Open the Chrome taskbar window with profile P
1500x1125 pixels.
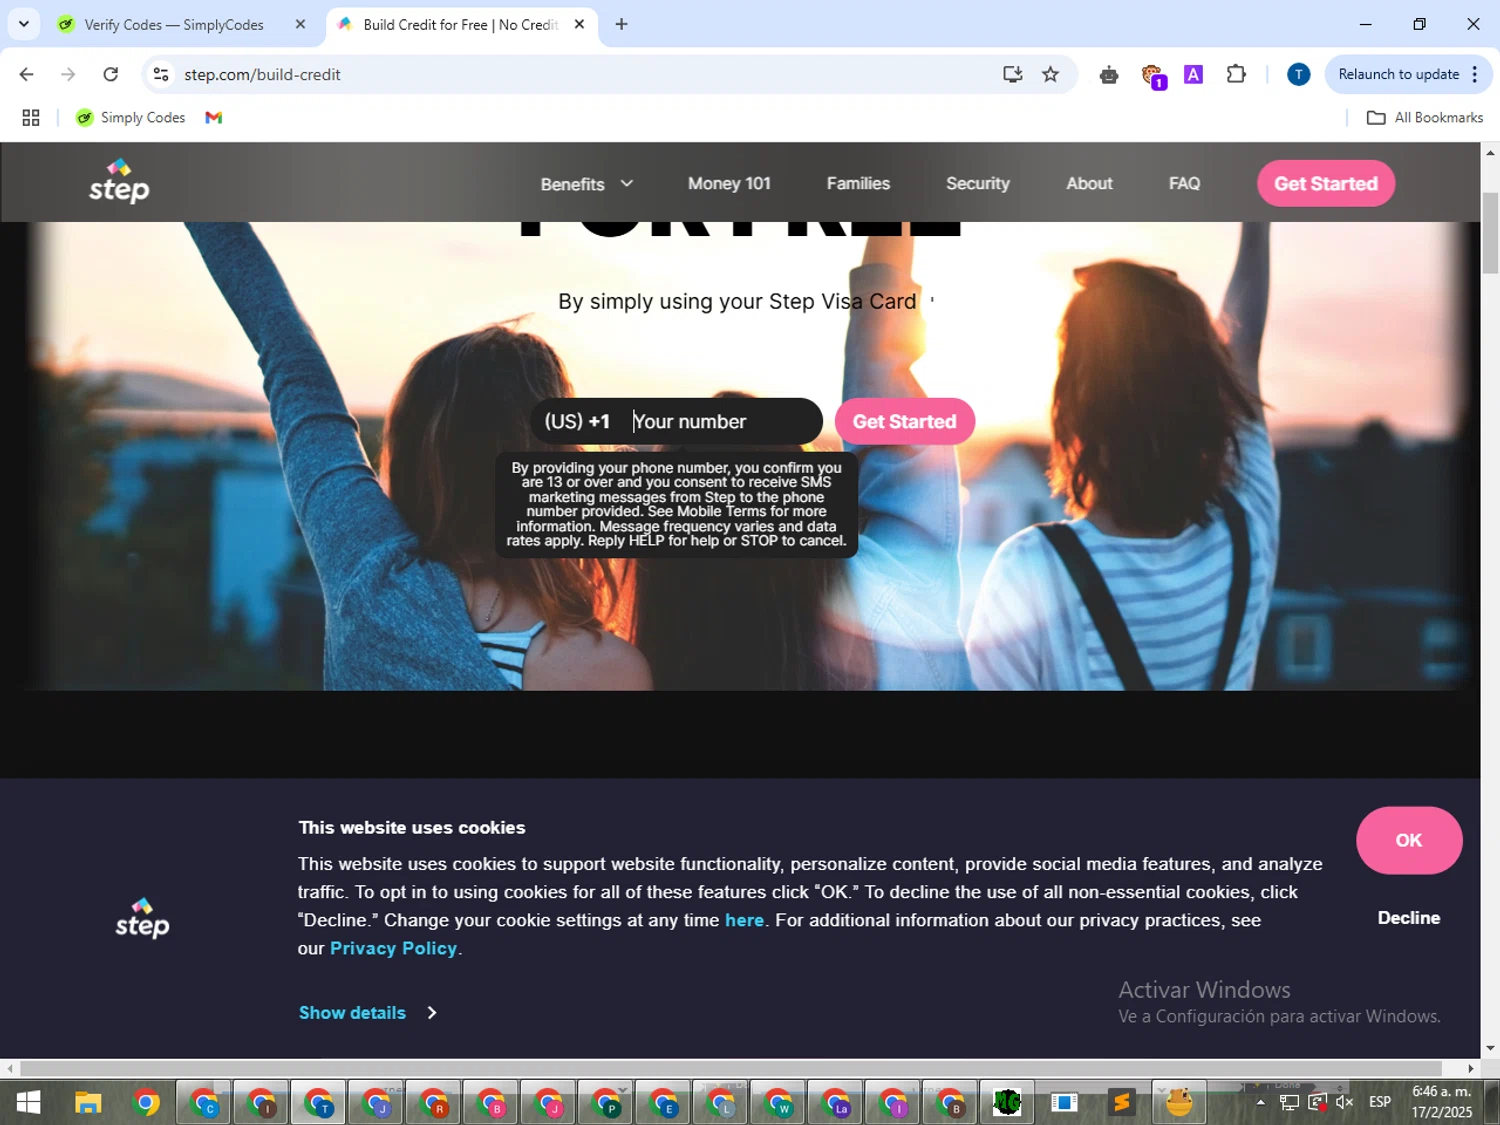606,1102
